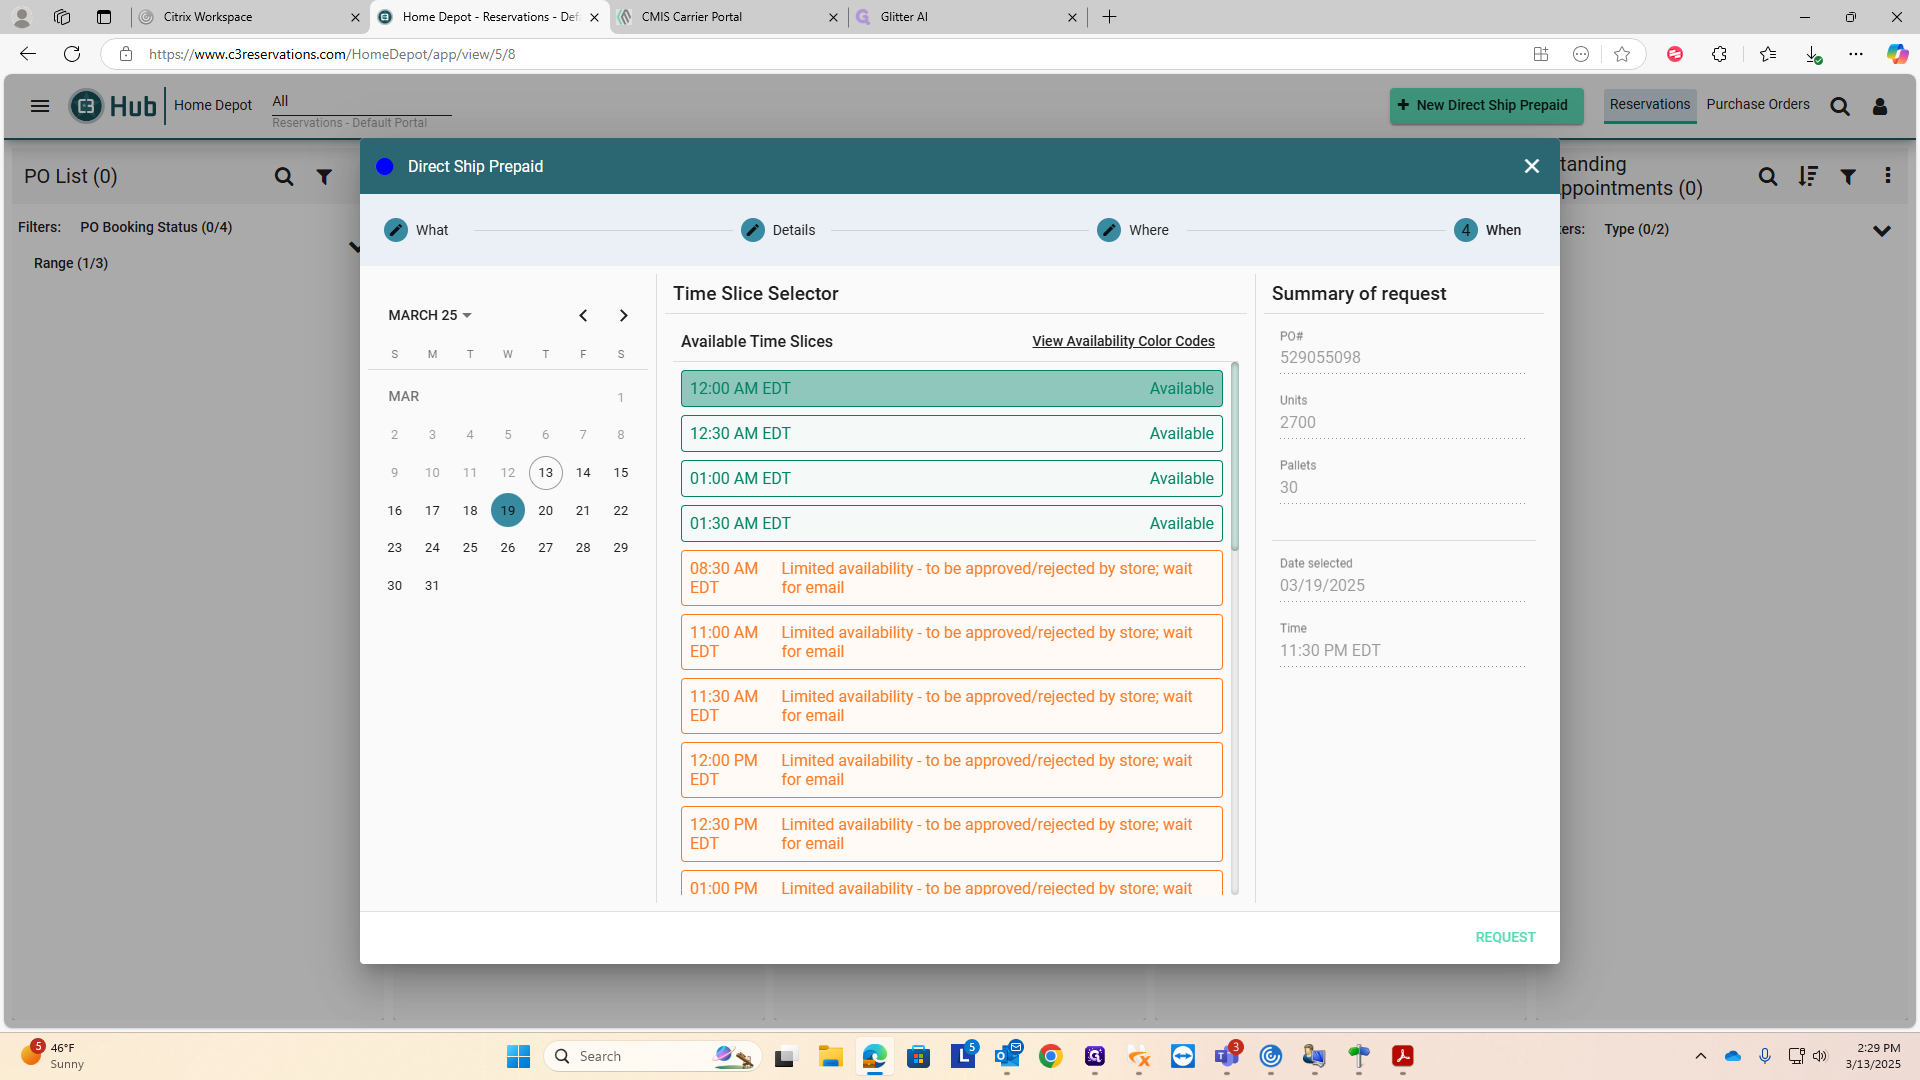
Task: Open browser downloads icon
Action: (x=1813, y=54)
